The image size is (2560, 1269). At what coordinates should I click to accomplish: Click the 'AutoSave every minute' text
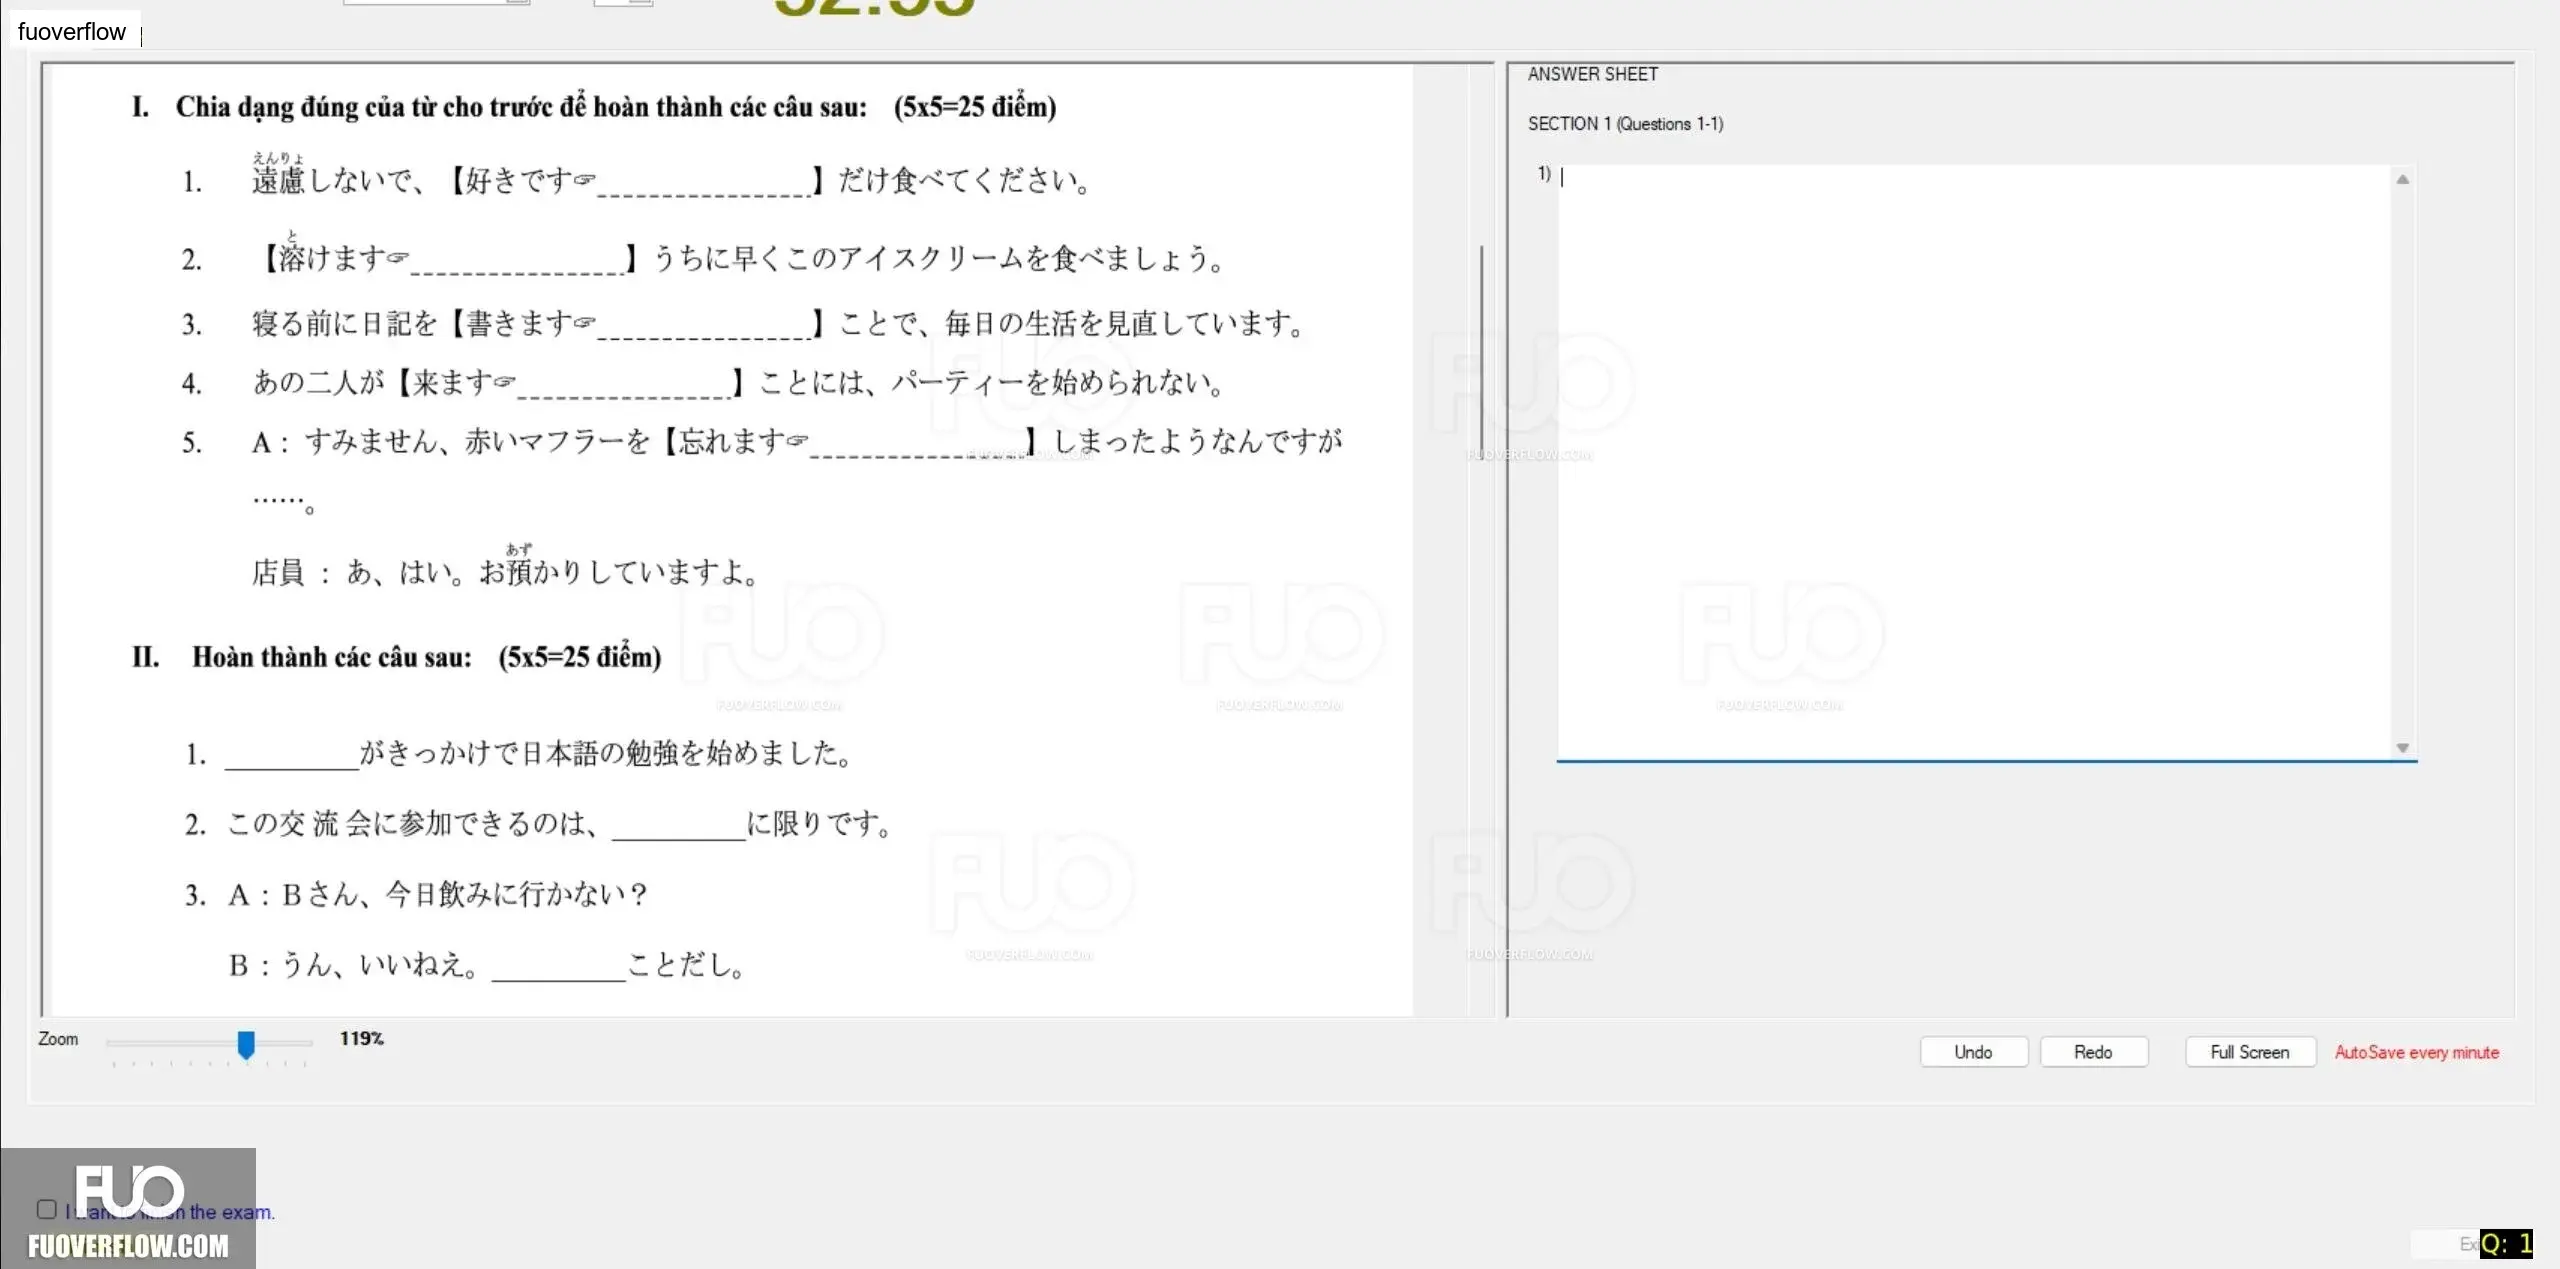(x=2417, y=1052)
